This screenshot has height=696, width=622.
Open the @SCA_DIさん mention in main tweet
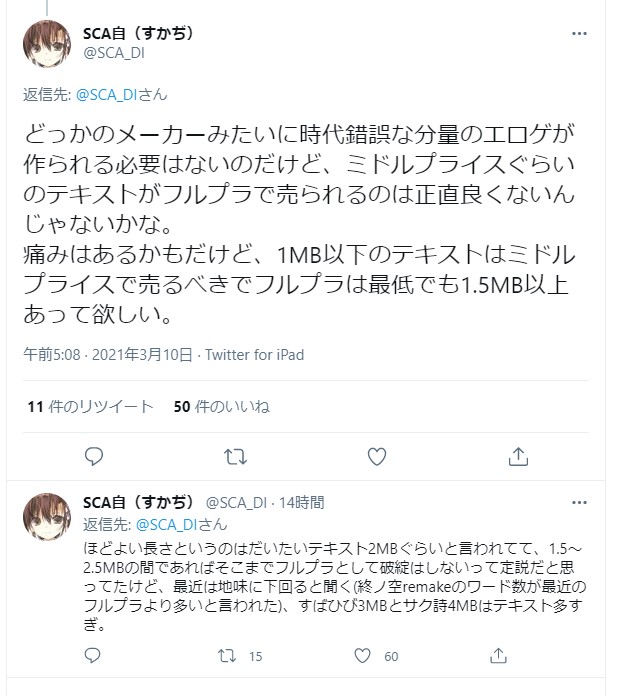tap(122, 95)
